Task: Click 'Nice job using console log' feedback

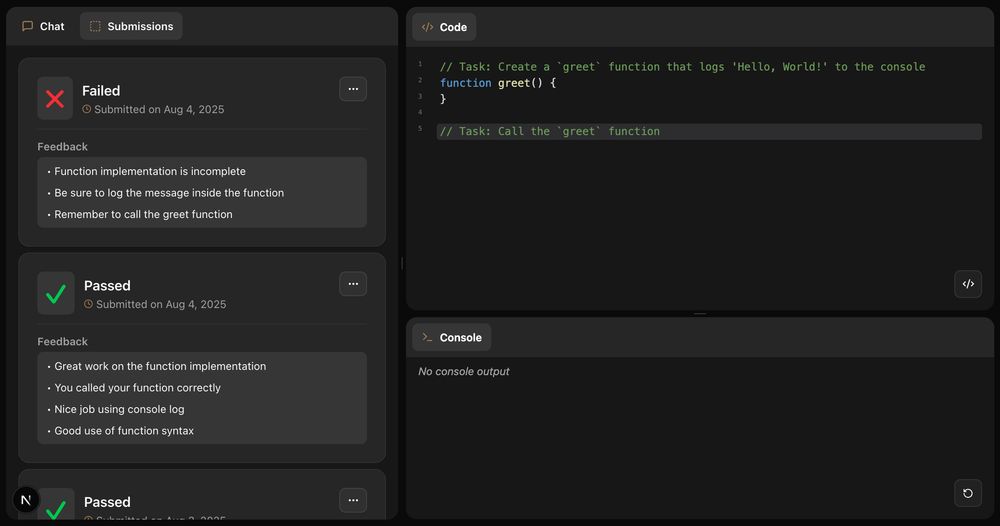Action: point(119,409)
